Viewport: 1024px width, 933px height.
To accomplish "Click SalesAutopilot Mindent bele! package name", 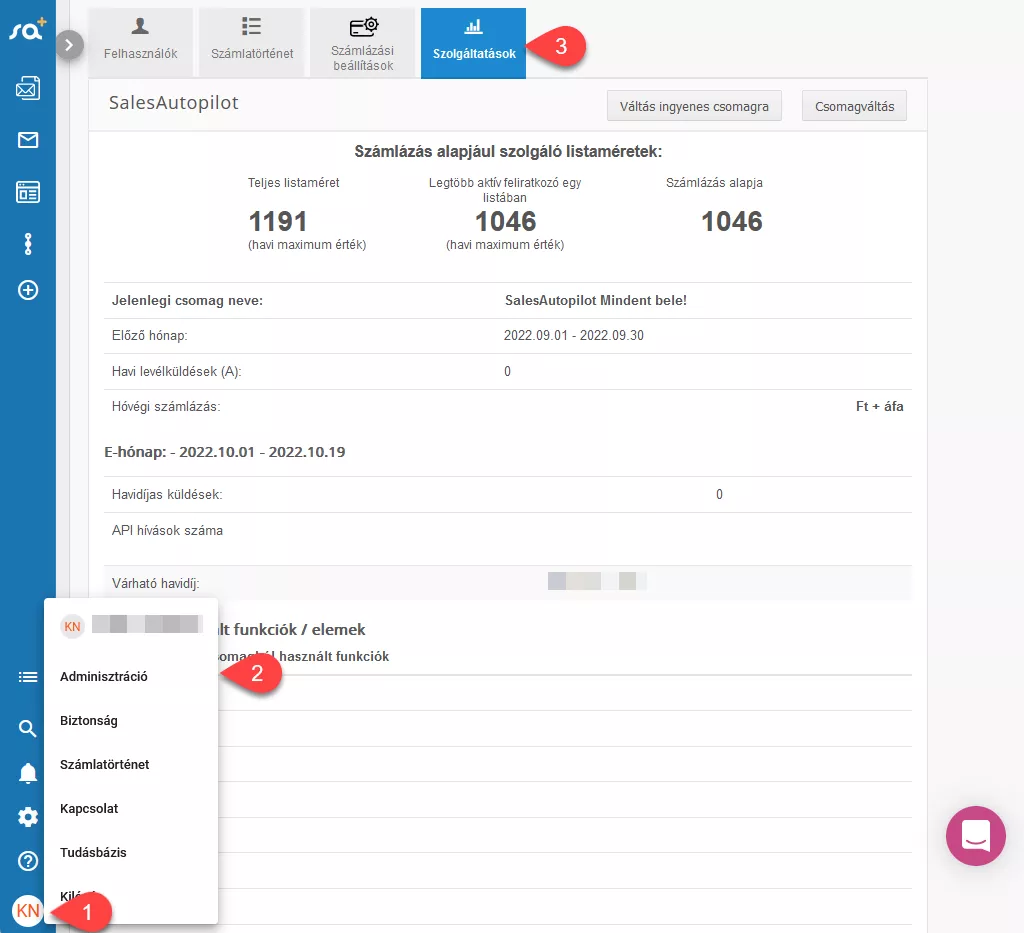I will pyautogui.click(x=596, y=300).
